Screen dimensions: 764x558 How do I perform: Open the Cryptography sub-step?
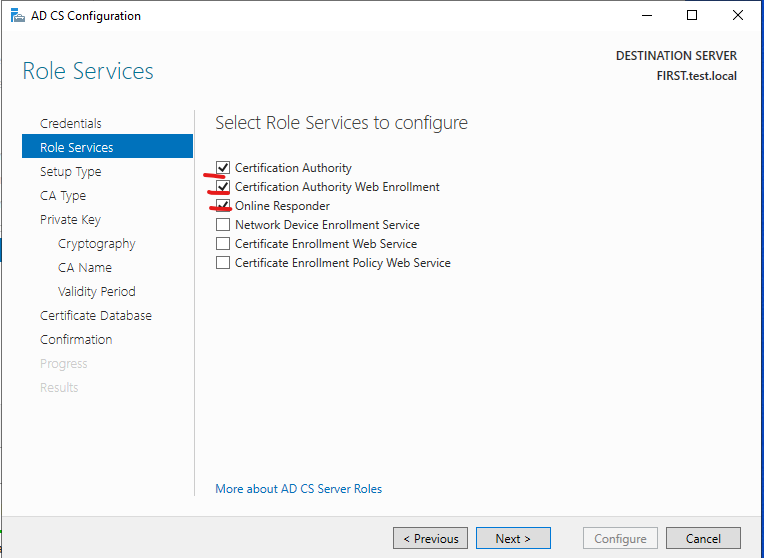point(96,243)
